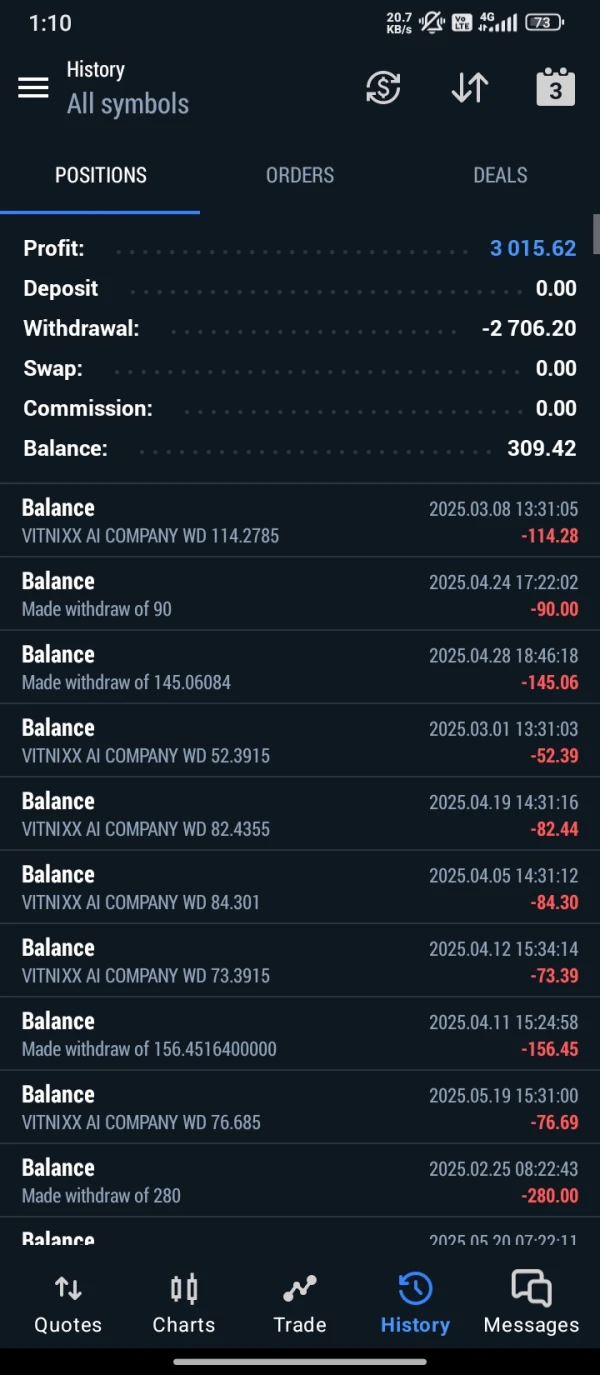
Task: Tap the currency refresh symbol icon
Action: tap(383, 88)
